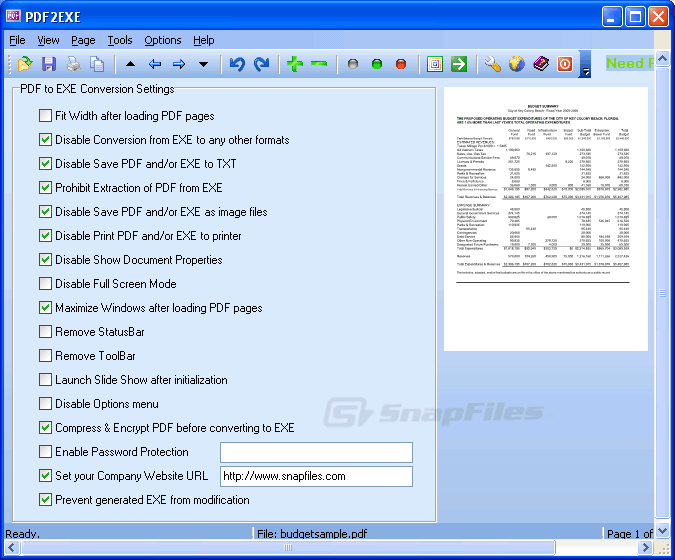Screen dimensions: 675x560
Task: Open help with the purple book icon
Action: tap(541, 64)
